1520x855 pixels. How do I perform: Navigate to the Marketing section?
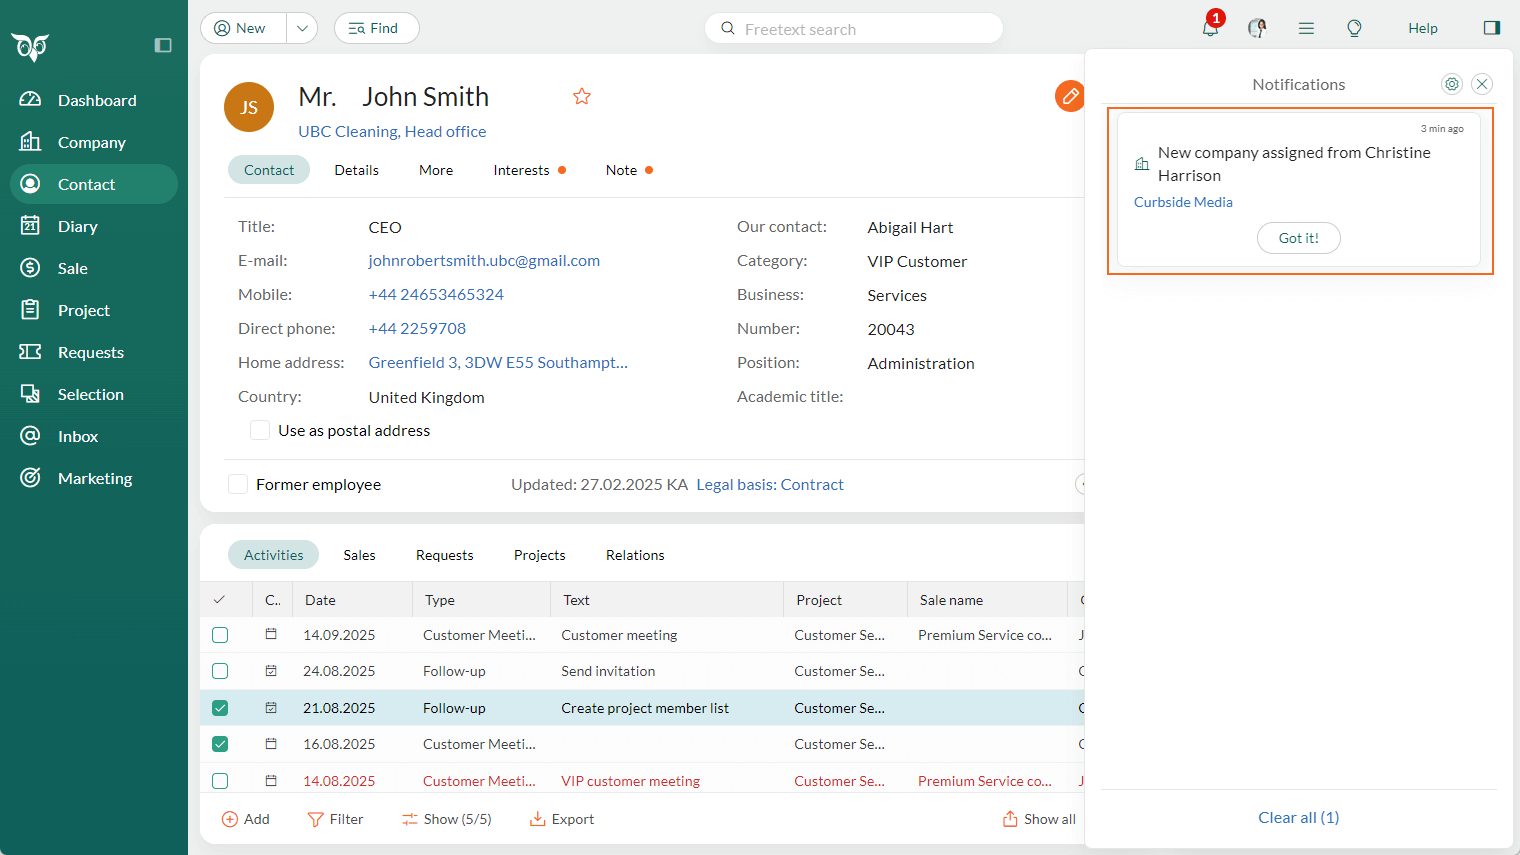click(x=94, y=478)
